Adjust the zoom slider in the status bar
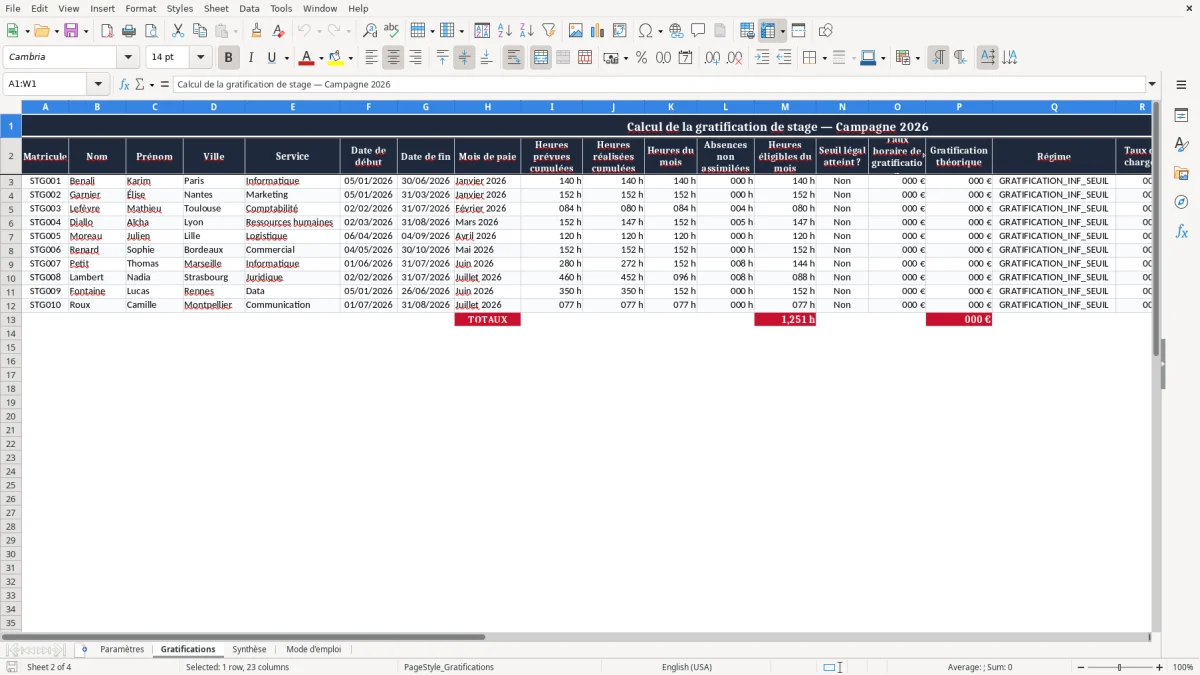Image resolution: width=1200 pixels, height=675 pixels. (x=1119, y=667)
